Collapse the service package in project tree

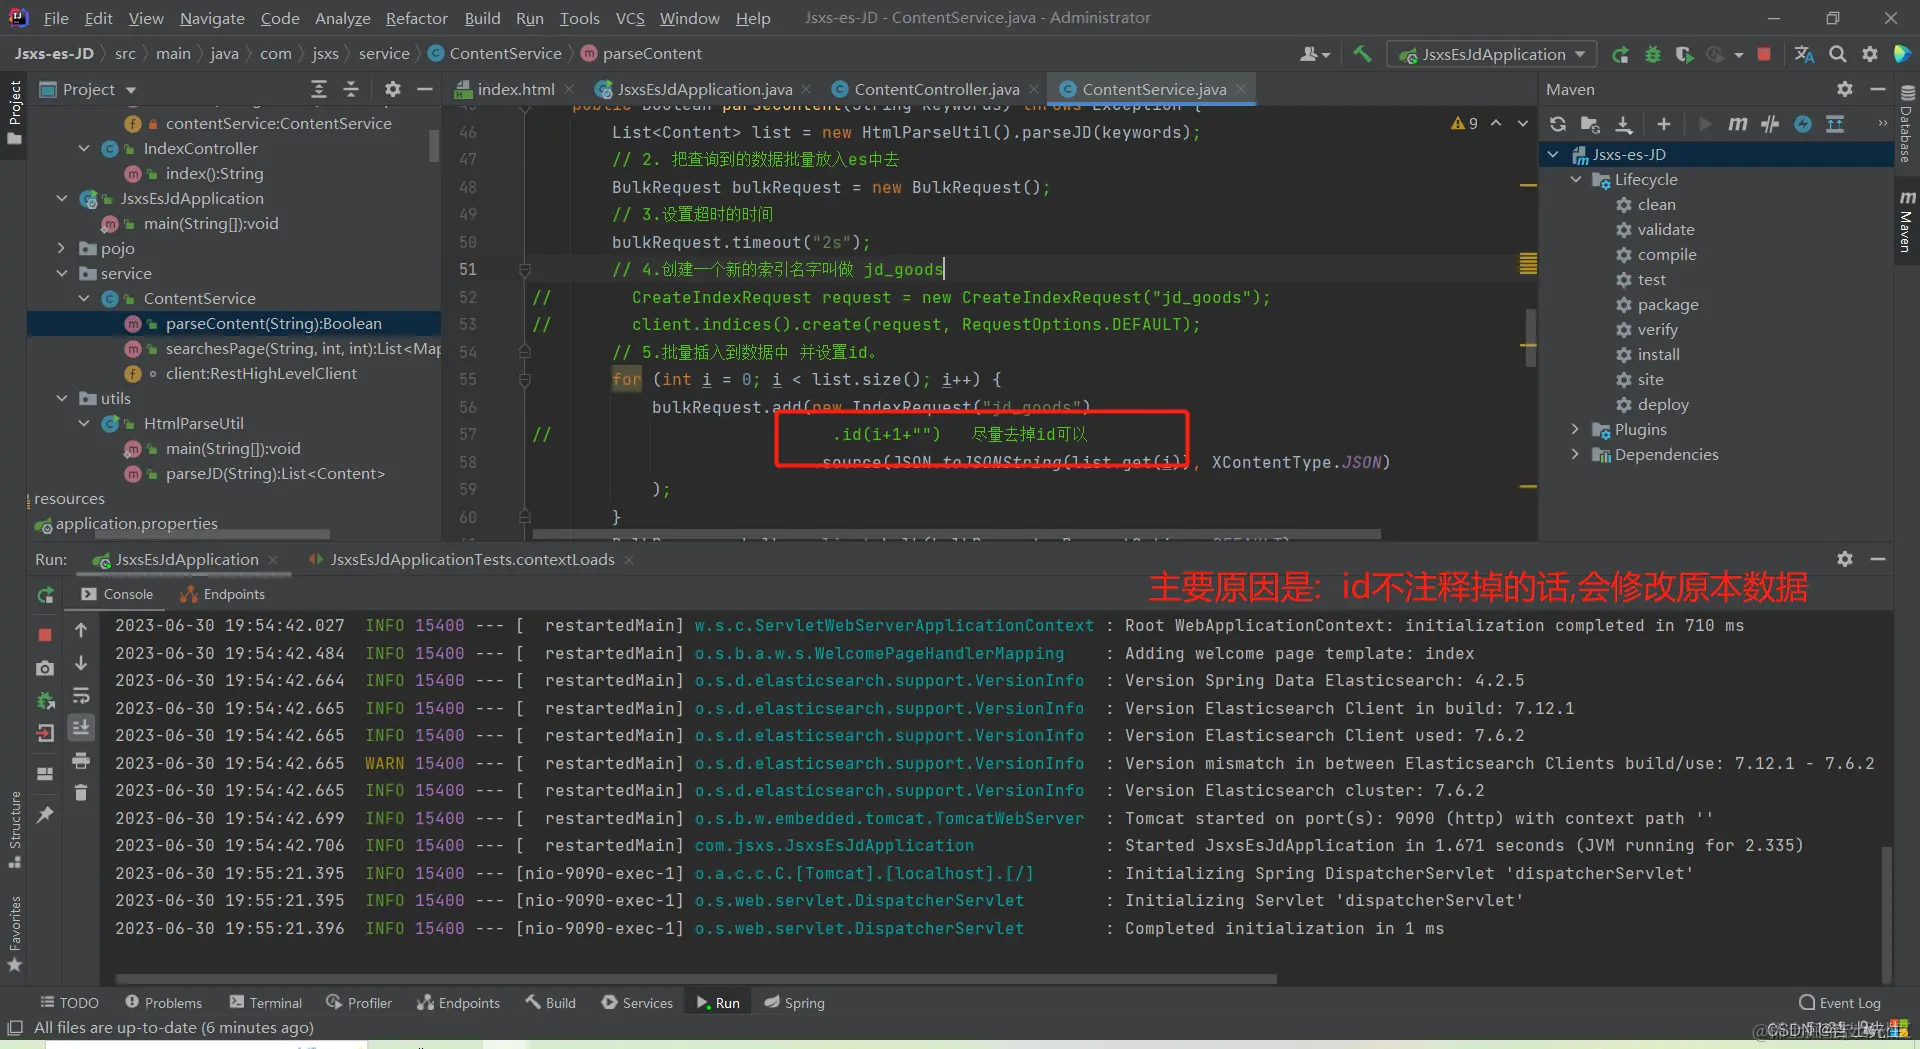pyautogui.click(x=62, y=274)
